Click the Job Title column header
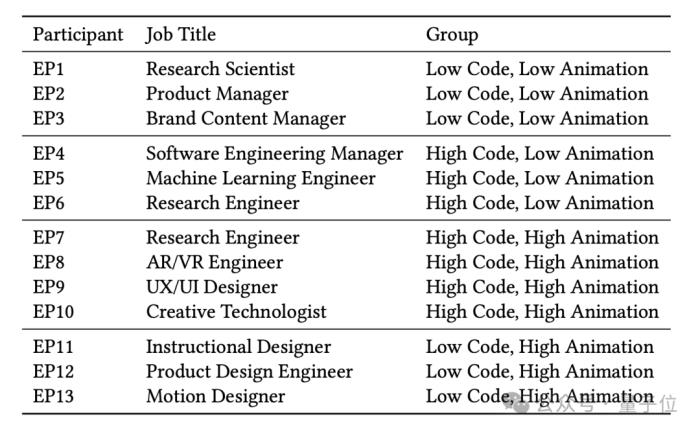The width and height of the screenshot is (700, 432). tap(181, 35)
